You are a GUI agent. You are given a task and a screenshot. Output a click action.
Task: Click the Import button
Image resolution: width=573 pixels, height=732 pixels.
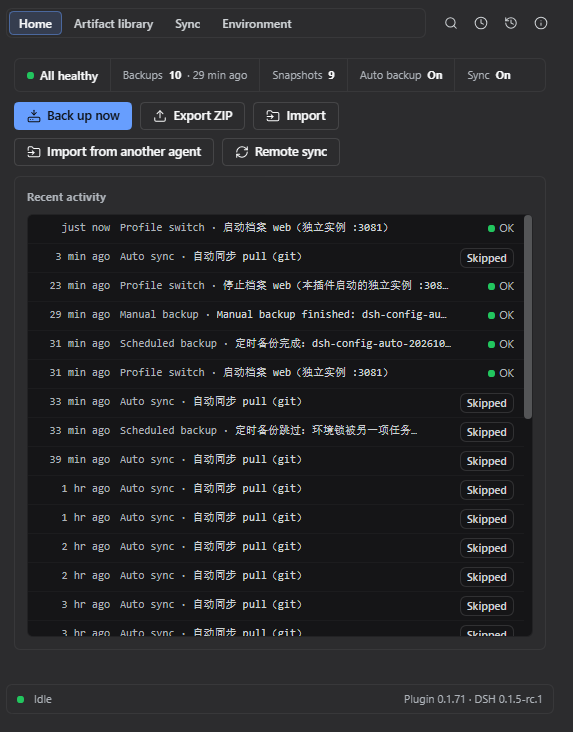coord(296,116)
